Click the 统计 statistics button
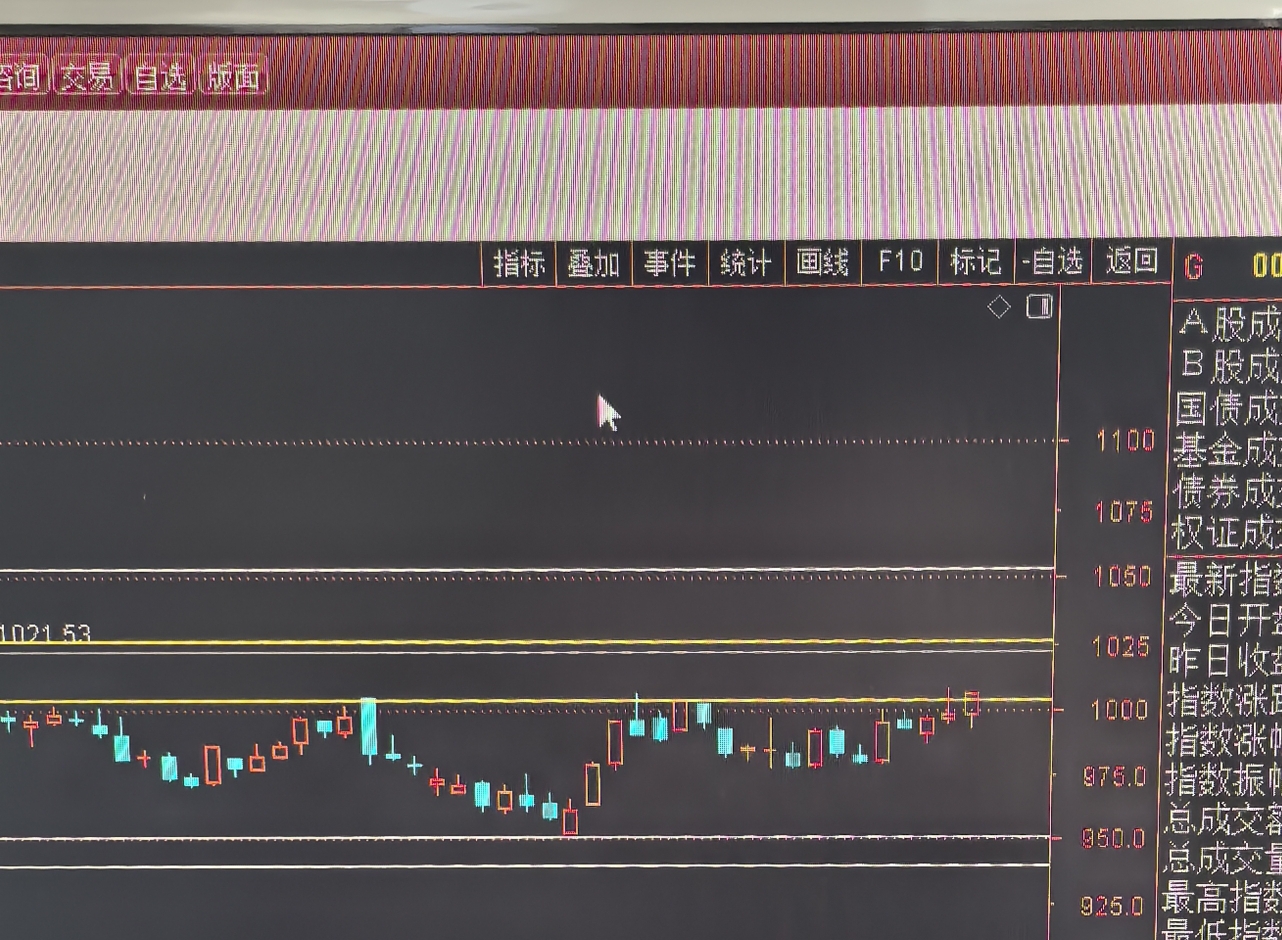 pos(746,263)
